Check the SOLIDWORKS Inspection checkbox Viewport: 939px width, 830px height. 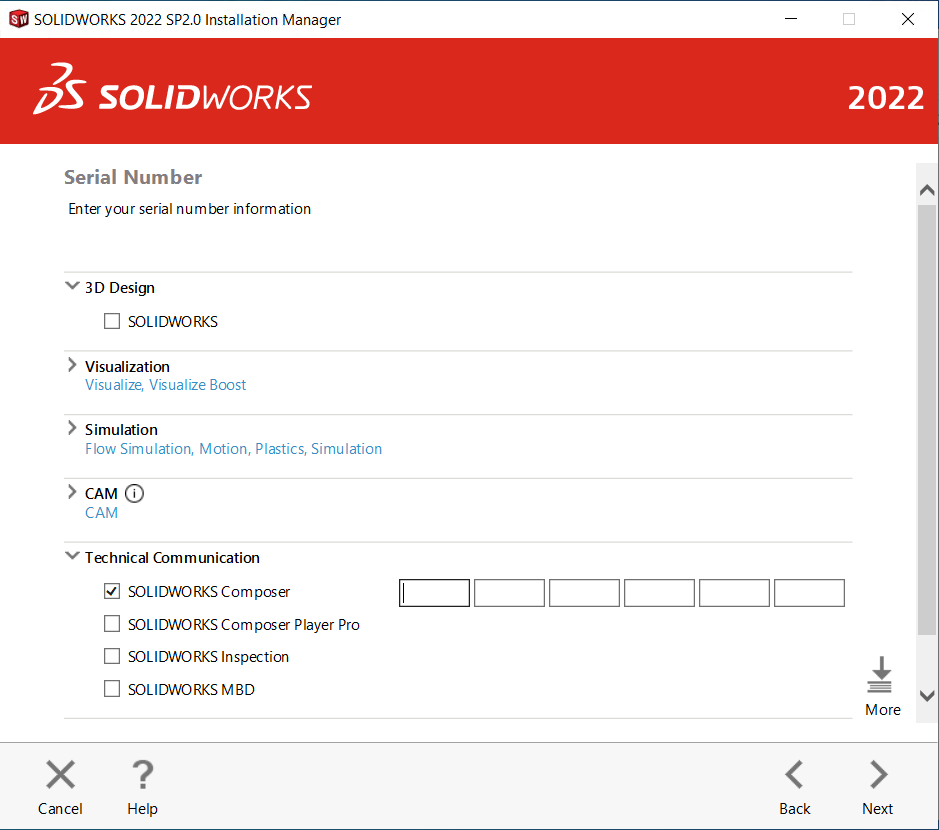click(112, 656)
